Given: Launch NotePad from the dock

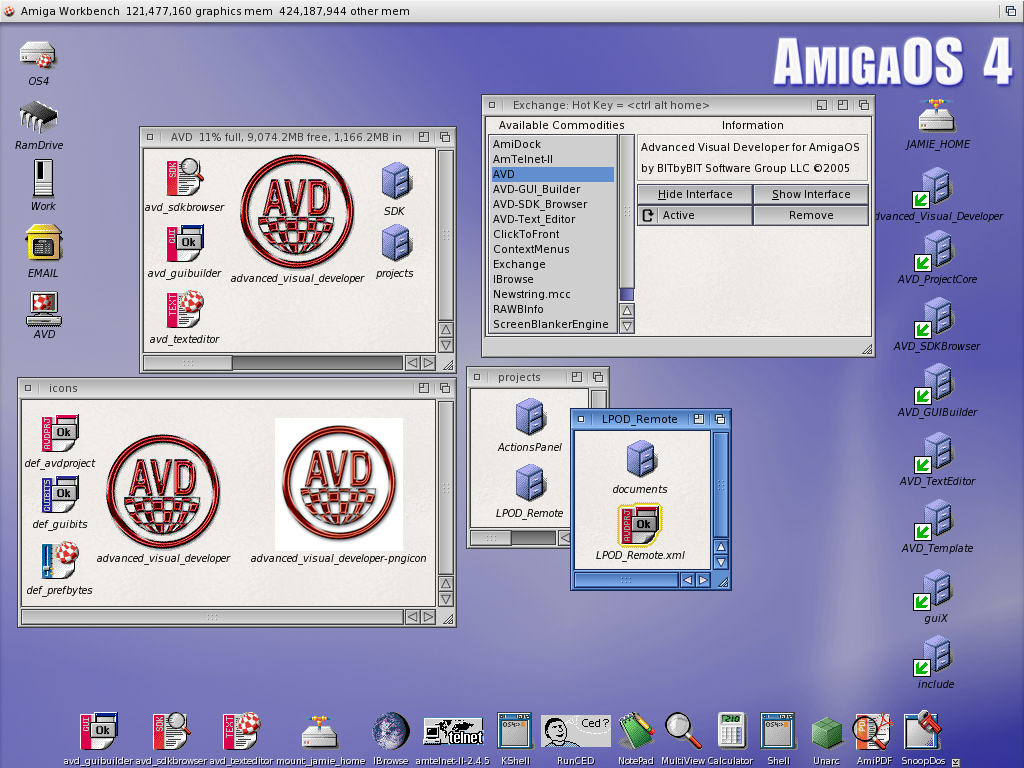Looking at the screenshot, I should pos(636,731).
